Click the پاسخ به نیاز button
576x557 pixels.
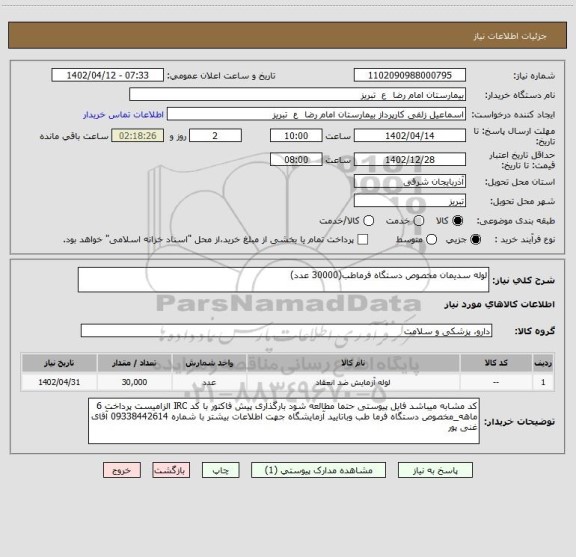pyautogui.click(x=435, y=470)
